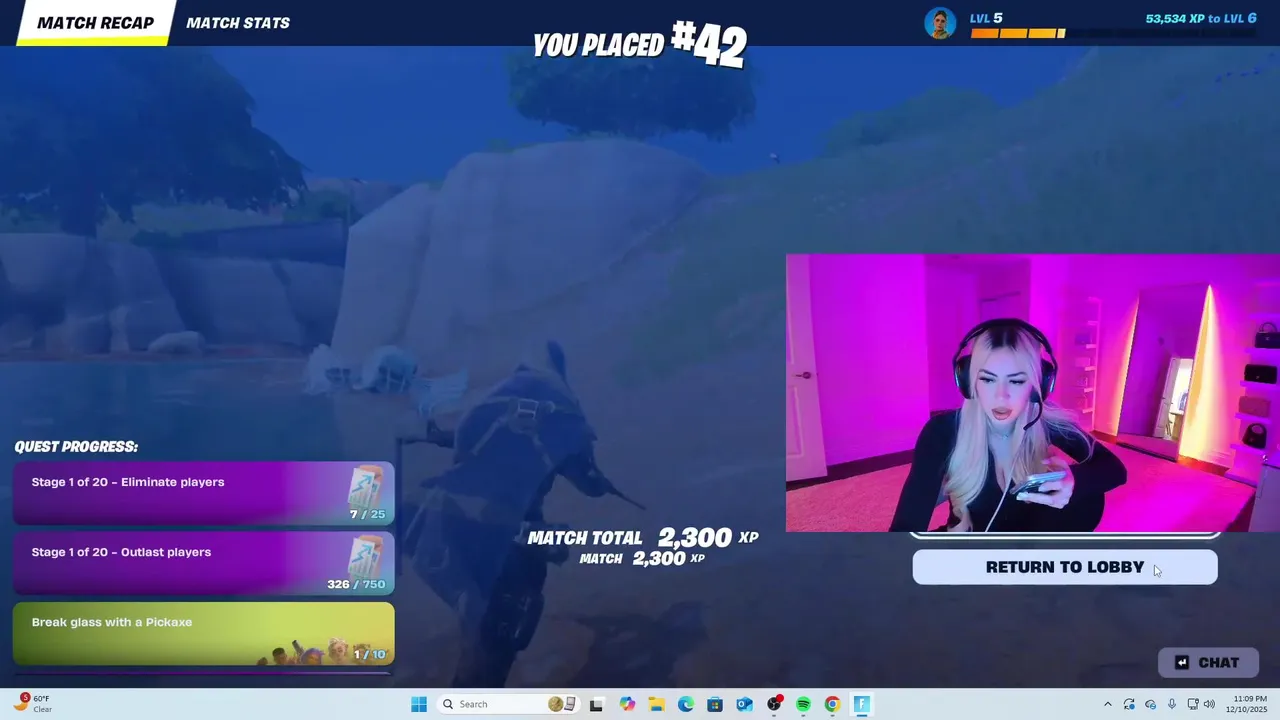Open Microsoft Store from the taskbar
The height and width of the screenshot is (720, 1280).
coord(715,704)
